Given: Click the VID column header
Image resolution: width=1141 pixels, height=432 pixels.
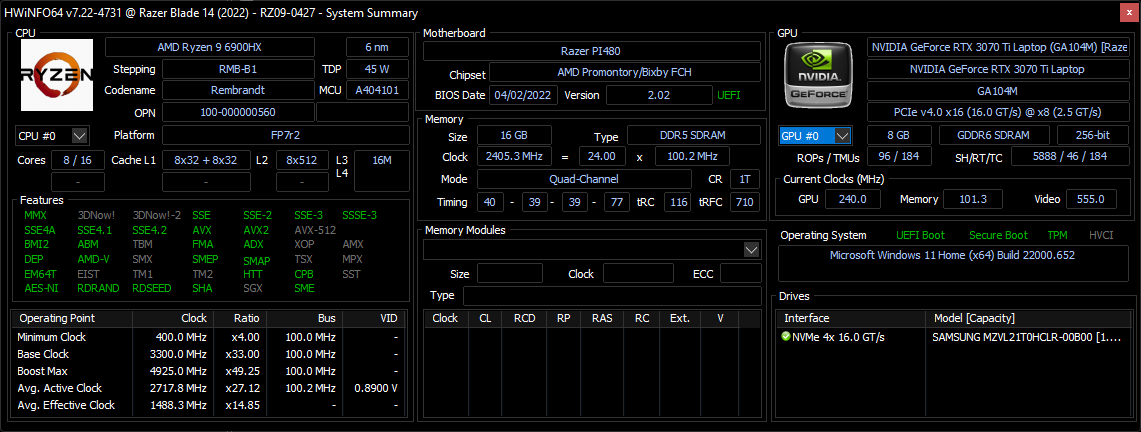Looking at the screenshot, I should coord(373,319).
